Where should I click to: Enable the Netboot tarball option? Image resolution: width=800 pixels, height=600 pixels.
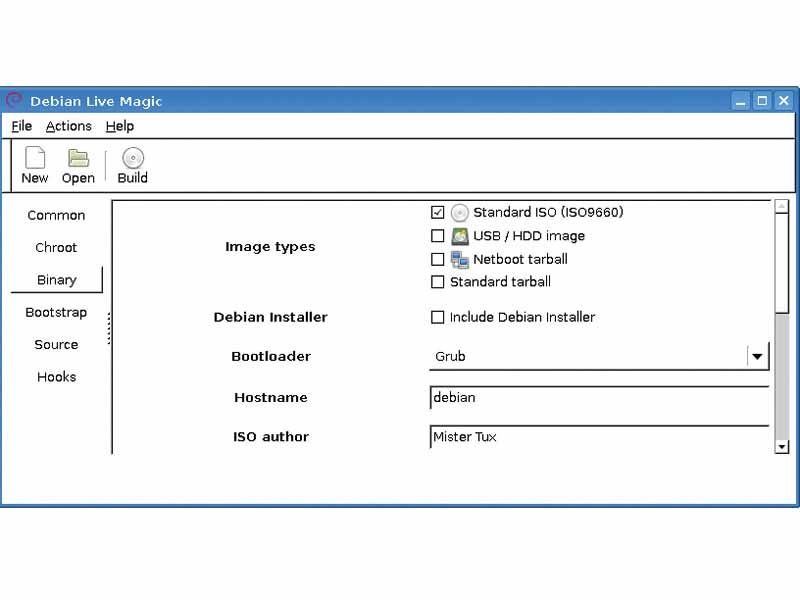[x=437, y=259]
